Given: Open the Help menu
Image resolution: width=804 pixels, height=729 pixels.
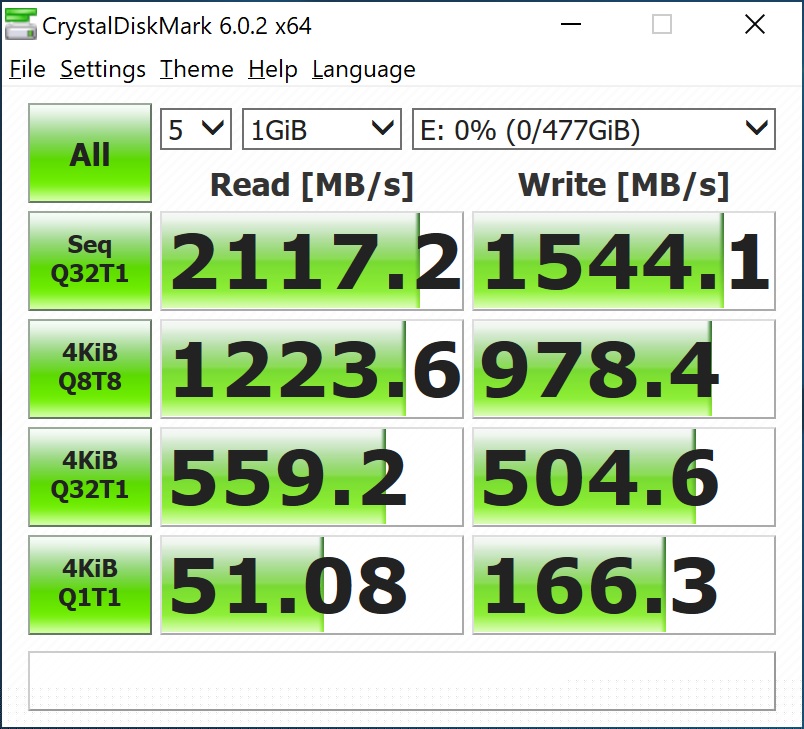Looking at the screenshot, I should pyautogui.click(x=273, y=69).
